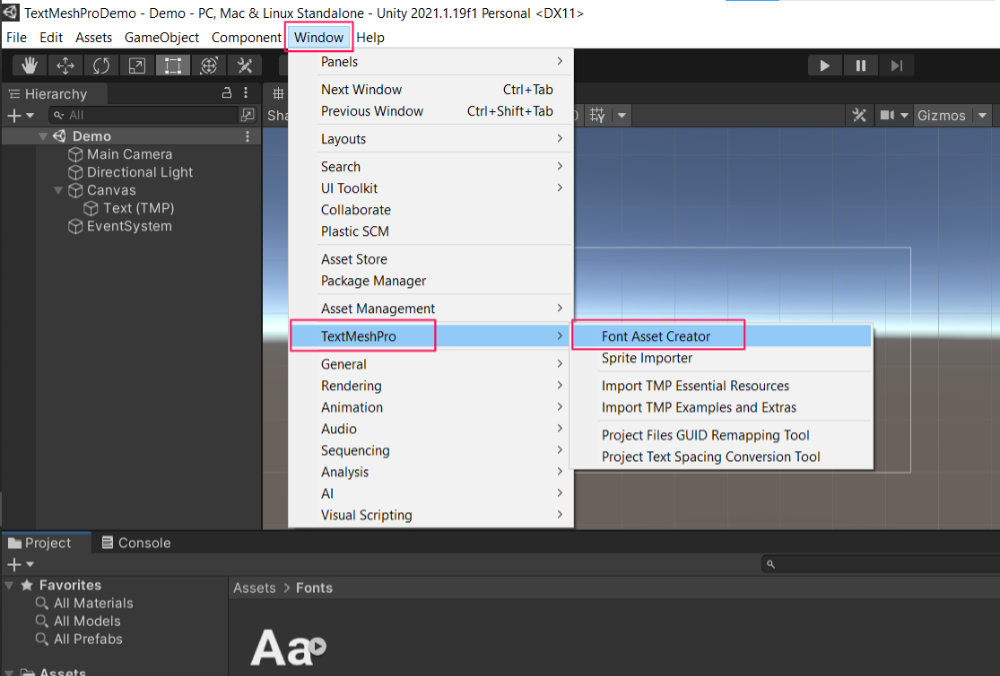1000x676 pixels.
Task: Open Sprite Importer from TextMeshPro submenu
Action: point(721,358)
